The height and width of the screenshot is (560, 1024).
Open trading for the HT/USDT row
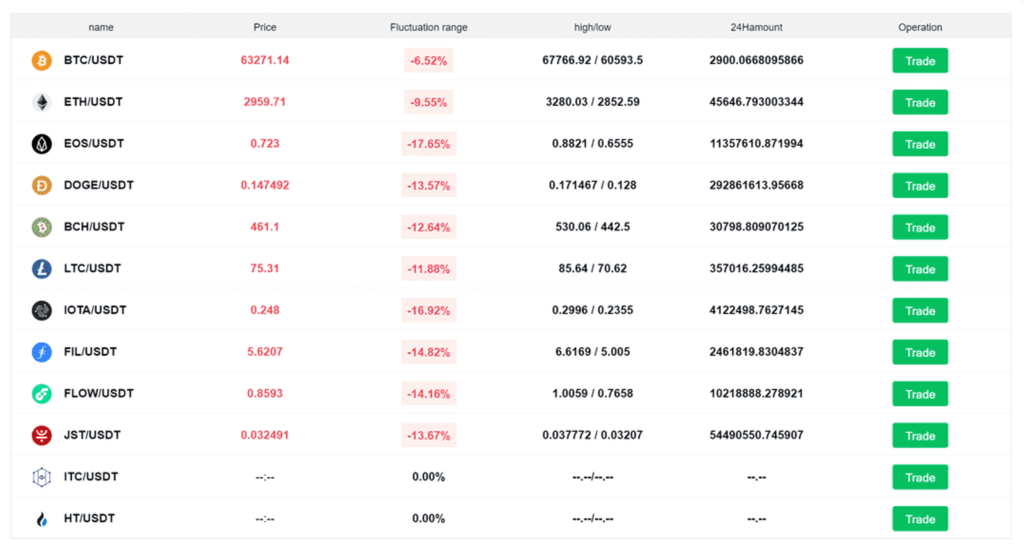920,519
